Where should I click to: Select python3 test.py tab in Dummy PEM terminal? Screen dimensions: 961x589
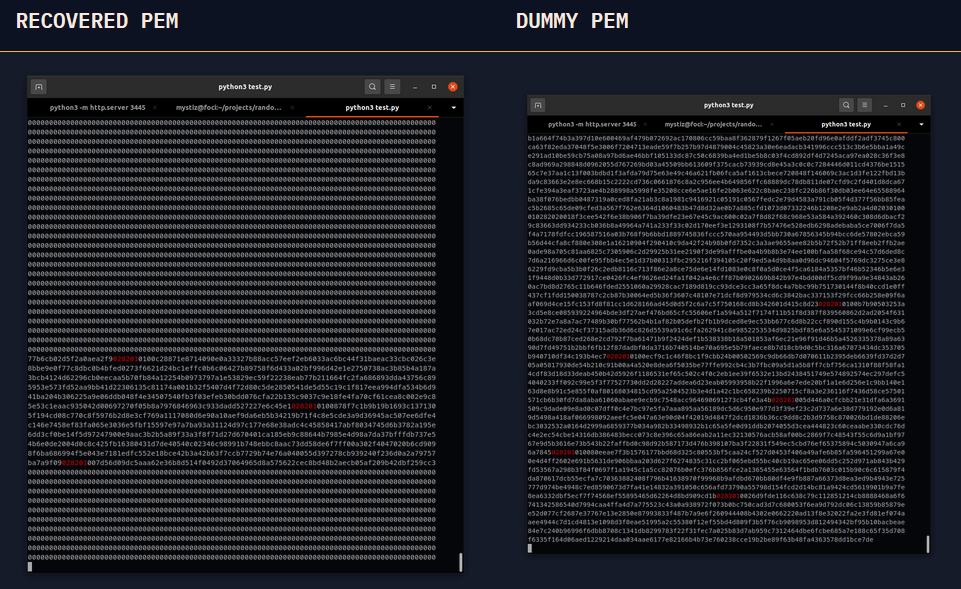pos(846,124)
